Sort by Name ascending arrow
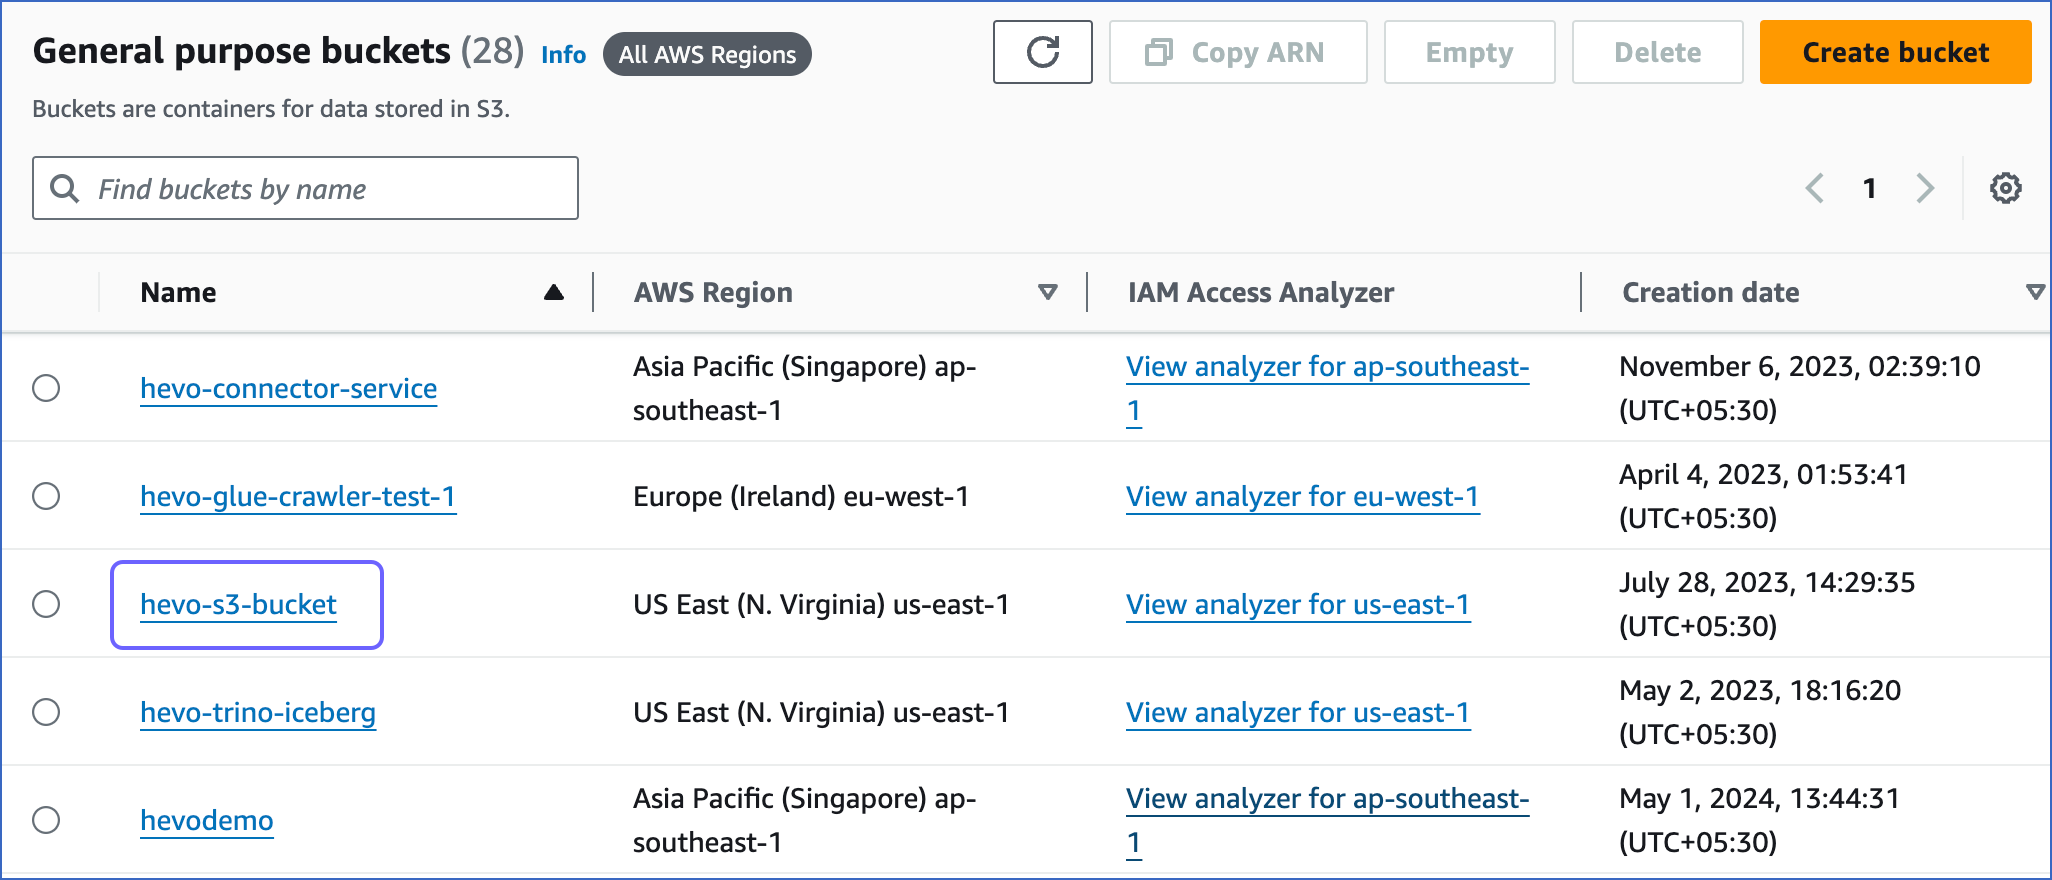This screenshot has height=880, width=2052. 554,292
